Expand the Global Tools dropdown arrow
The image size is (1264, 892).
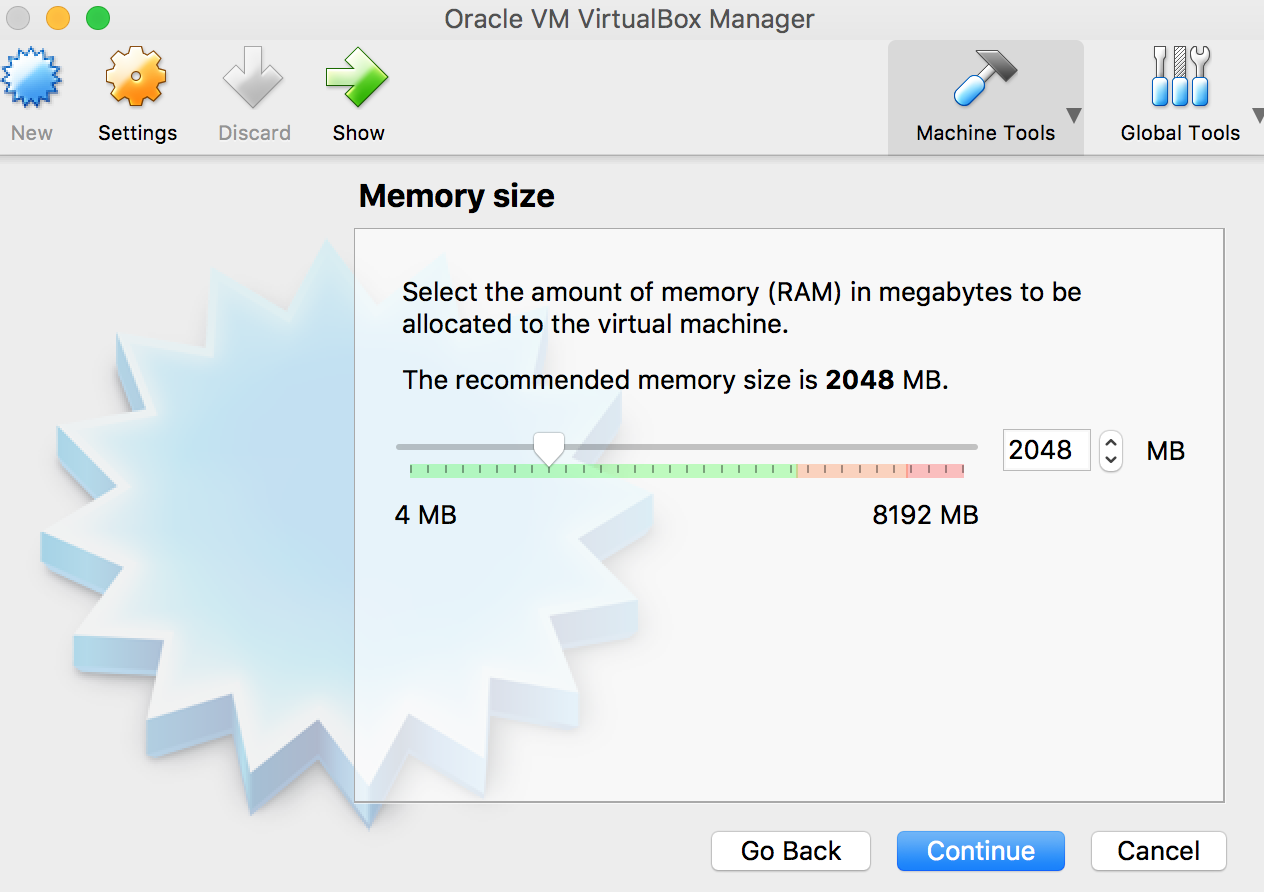pos(1257,115)
